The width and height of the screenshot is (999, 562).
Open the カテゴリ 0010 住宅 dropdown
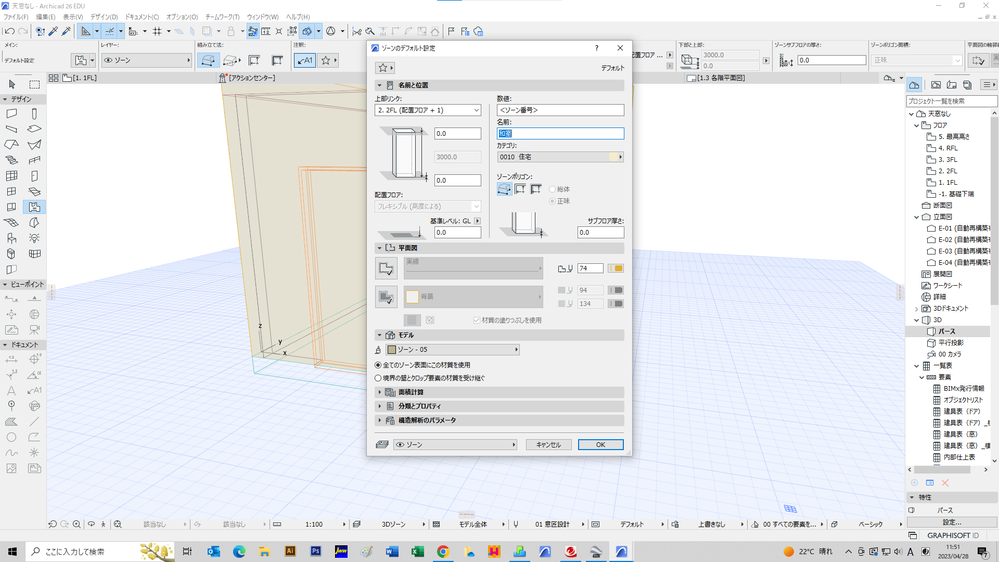click(x=560, y=157)
